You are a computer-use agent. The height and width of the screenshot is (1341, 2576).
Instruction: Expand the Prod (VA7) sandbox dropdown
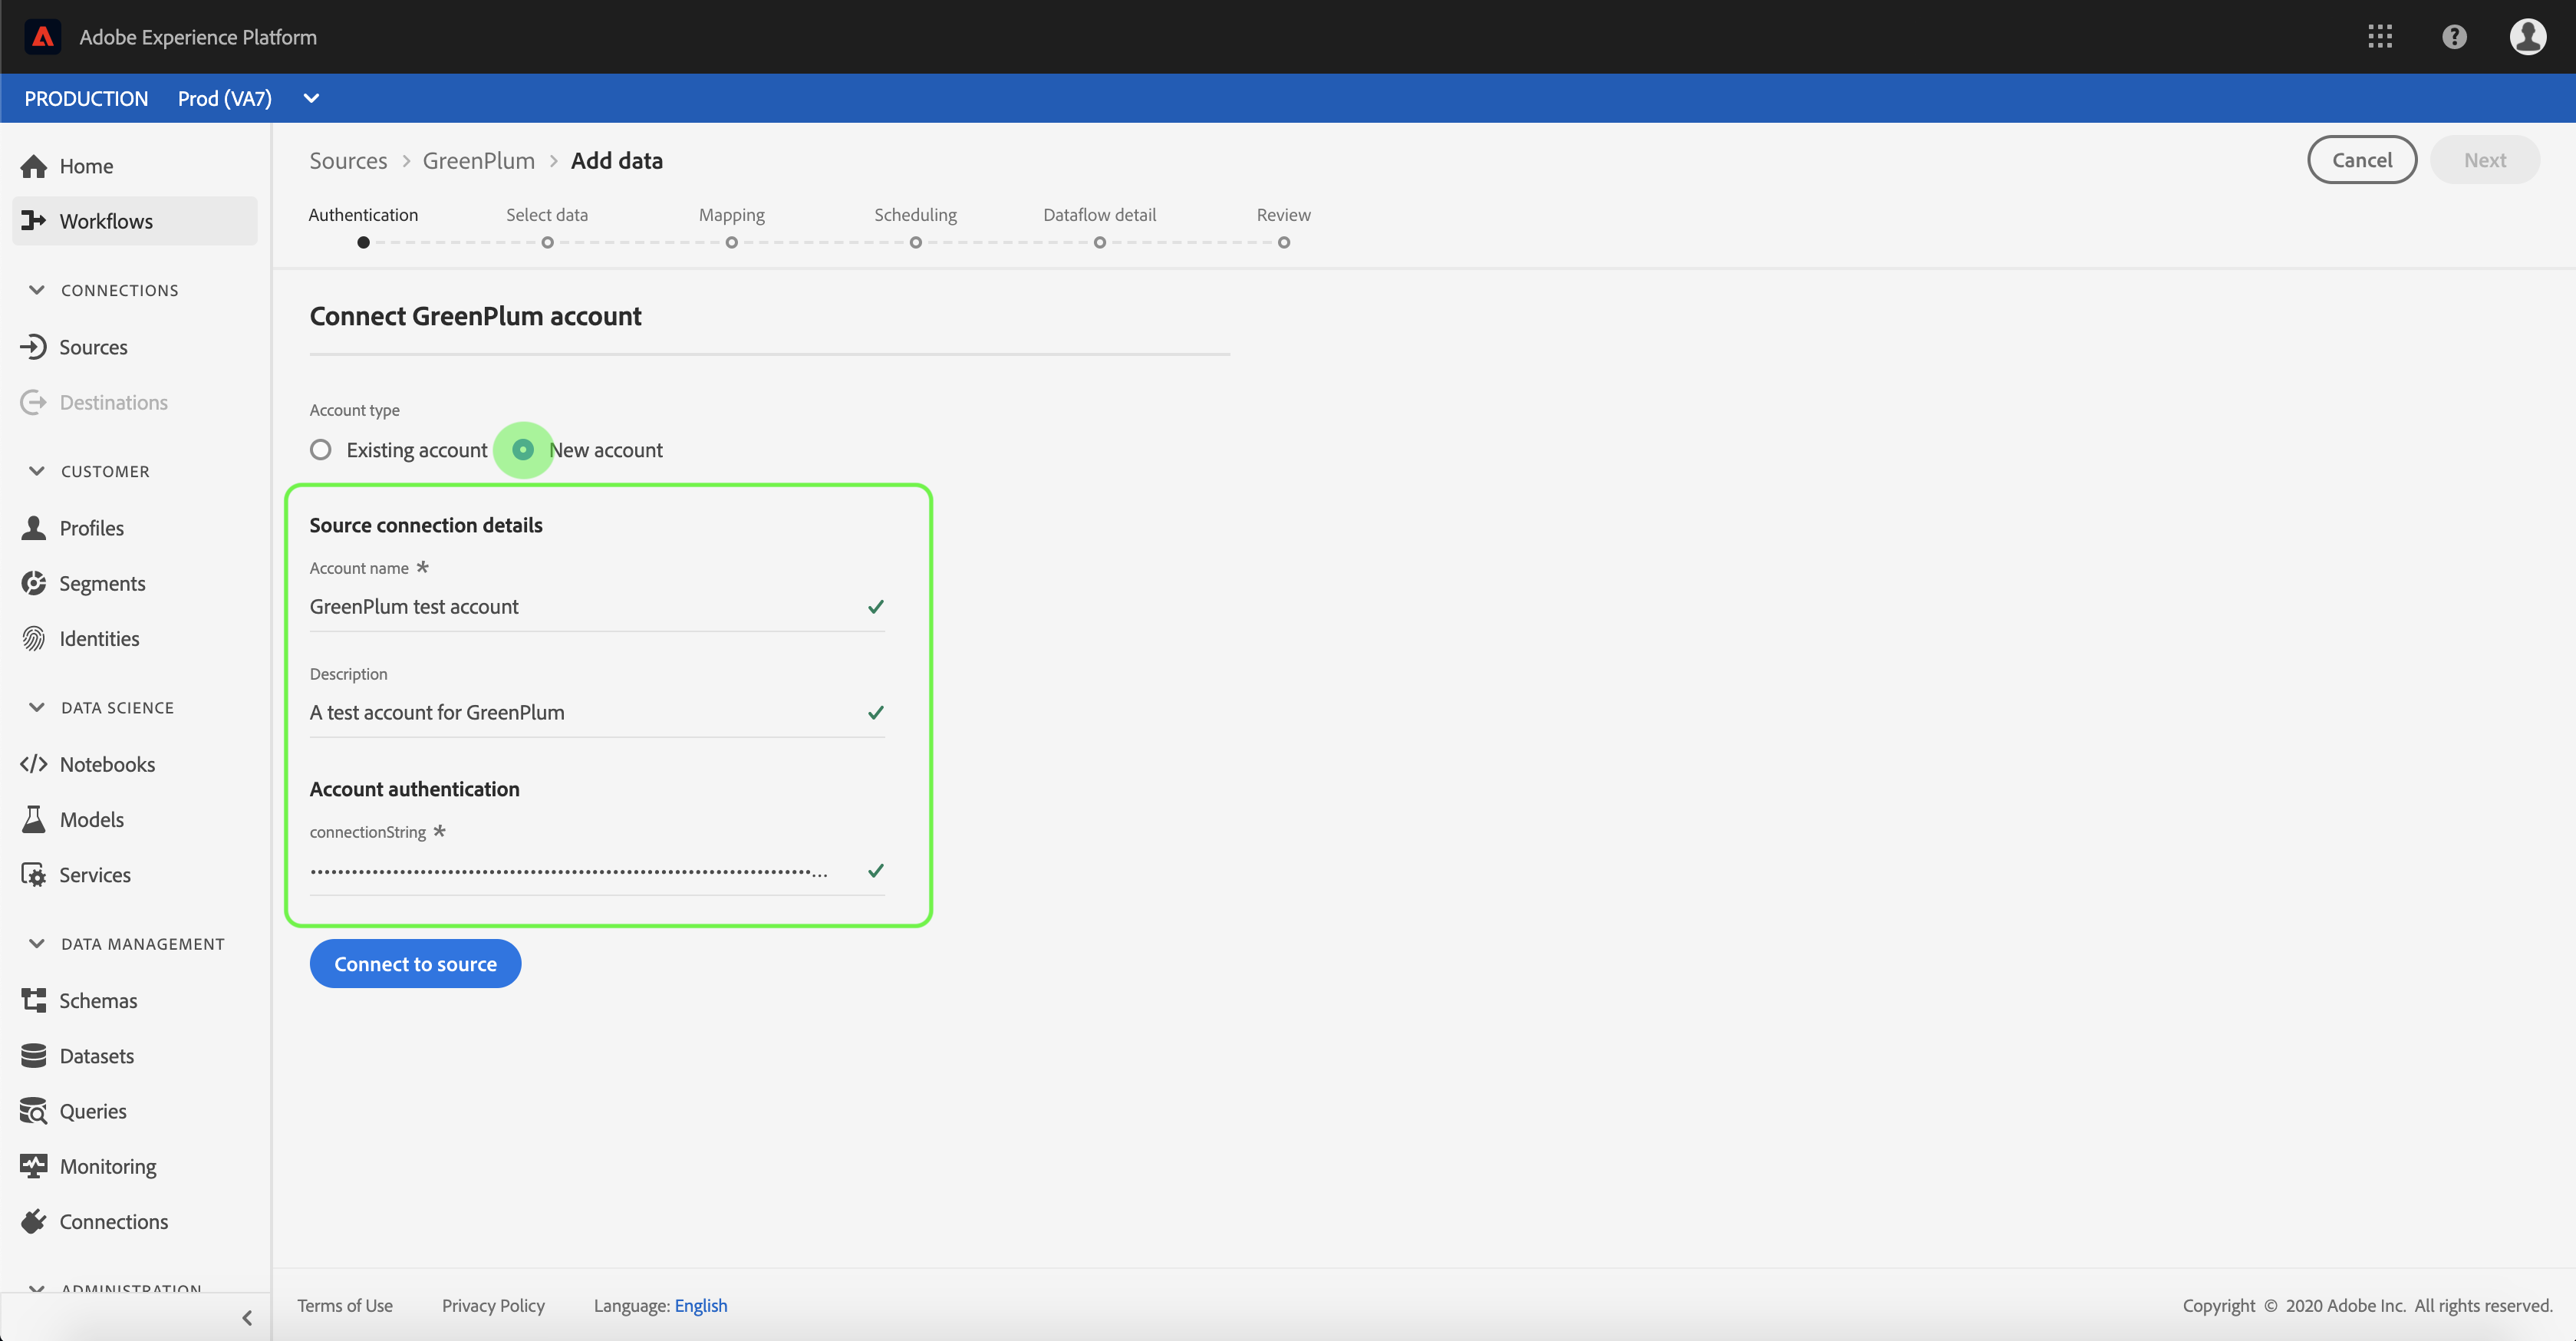pyautogui.click(x=311, y=98)
